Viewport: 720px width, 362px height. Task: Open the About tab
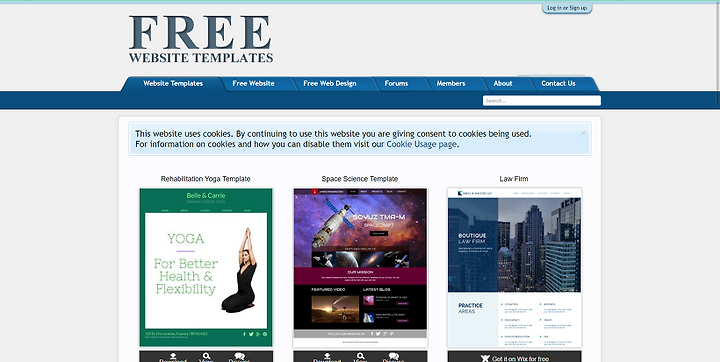(x=503, y=84)
